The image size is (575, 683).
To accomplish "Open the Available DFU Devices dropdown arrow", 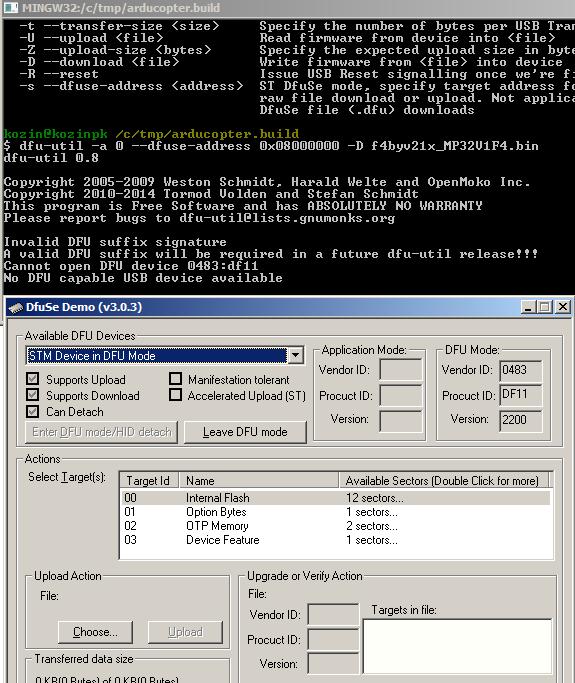I will [x=295, y=355].
